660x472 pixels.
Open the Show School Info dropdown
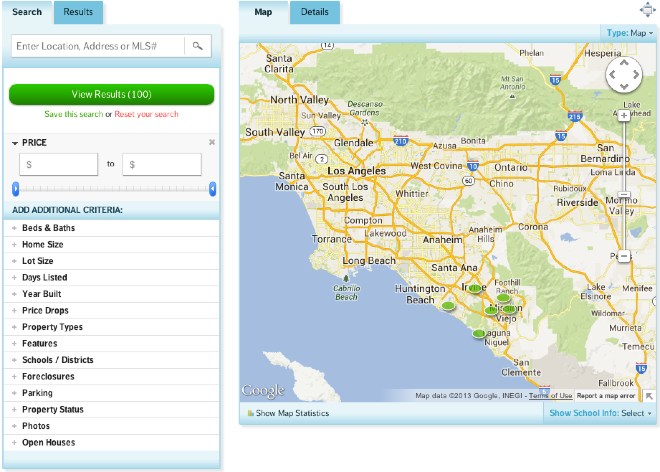click(x=600, y=413)
